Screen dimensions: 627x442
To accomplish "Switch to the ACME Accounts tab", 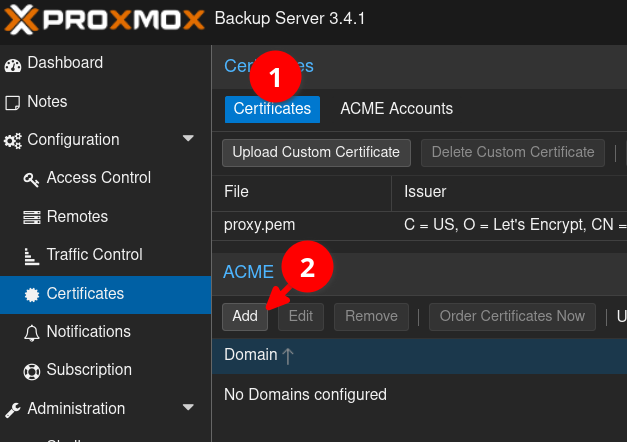I will pos(396,109).
